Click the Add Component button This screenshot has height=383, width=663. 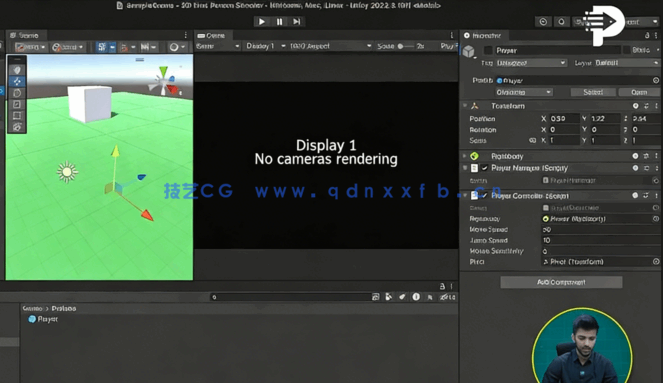561,282
